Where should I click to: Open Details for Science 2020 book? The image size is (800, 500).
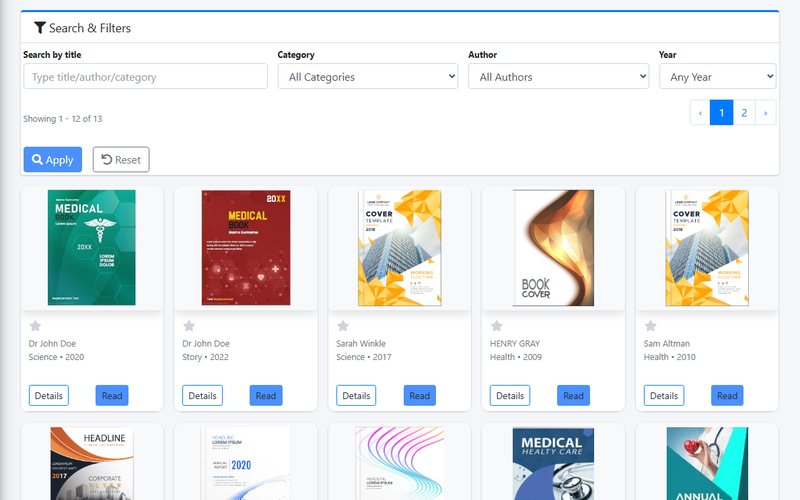click(x=48, y=395)
